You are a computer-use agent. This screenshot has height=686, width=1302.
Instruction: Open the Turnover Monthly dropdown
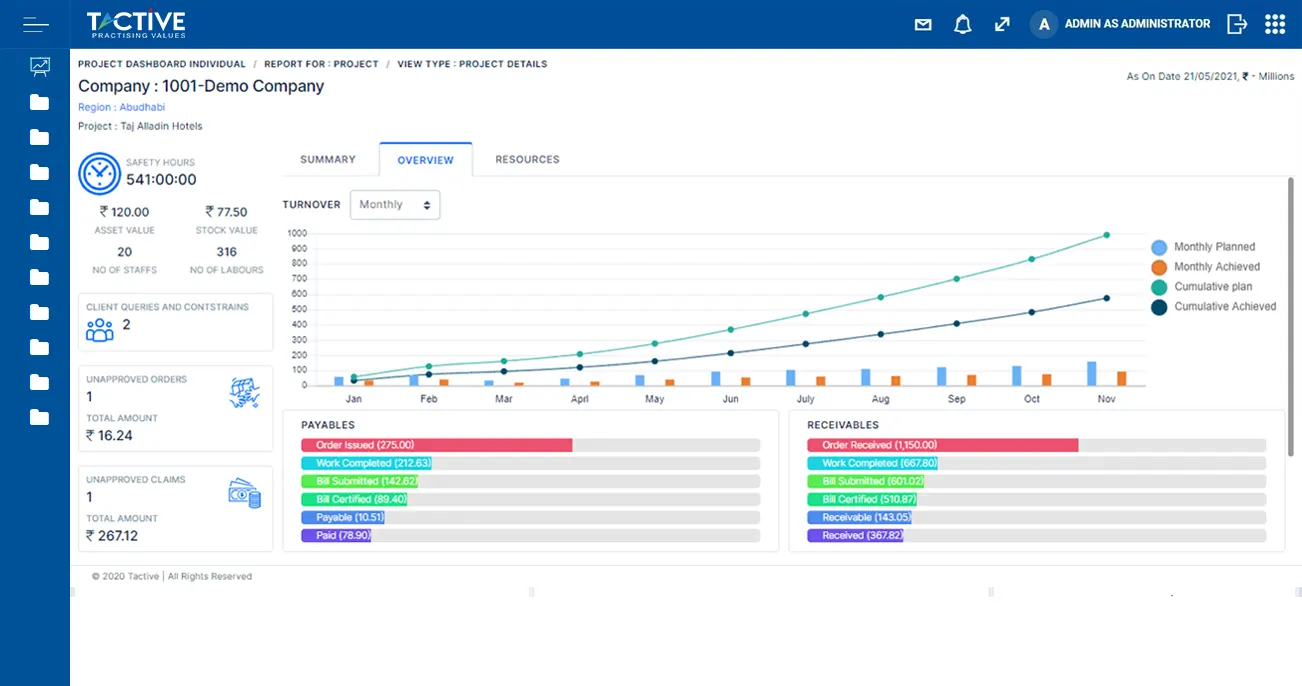[395, 205]
